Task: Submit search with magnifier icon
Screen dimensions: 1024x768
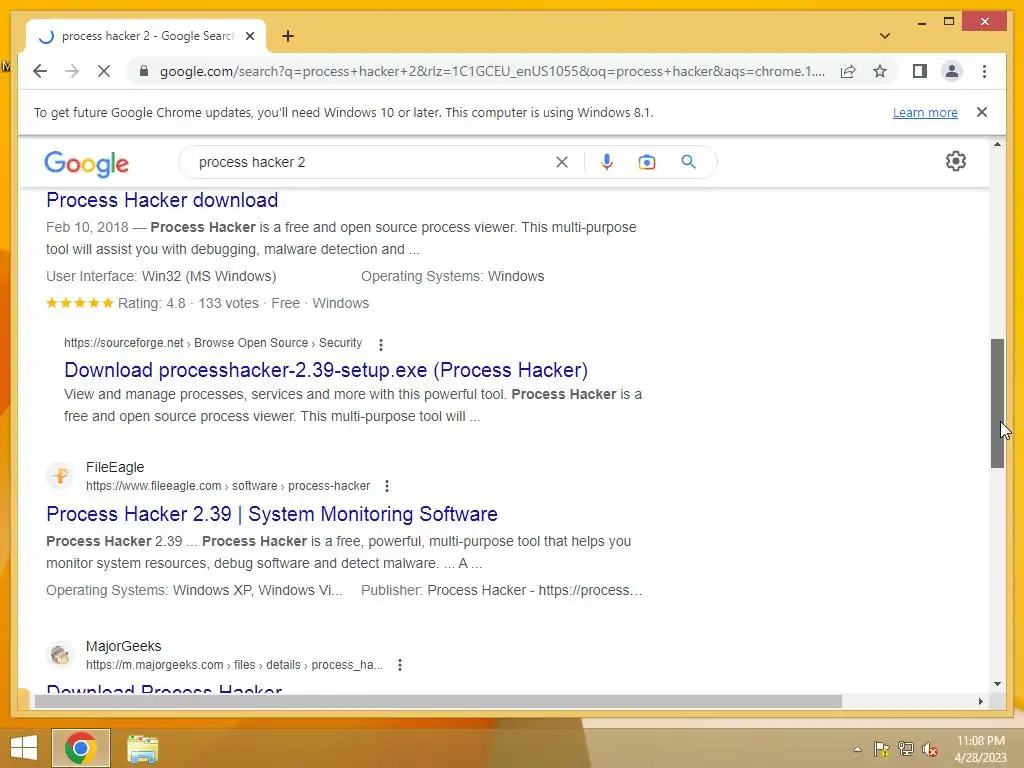Action: click(x=688, y=162)
